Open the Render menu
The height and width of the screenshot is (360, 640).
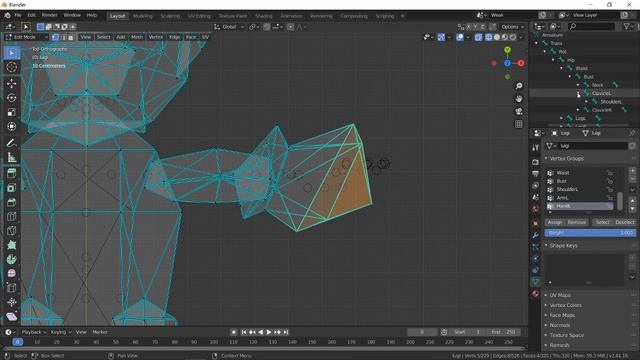49,15
